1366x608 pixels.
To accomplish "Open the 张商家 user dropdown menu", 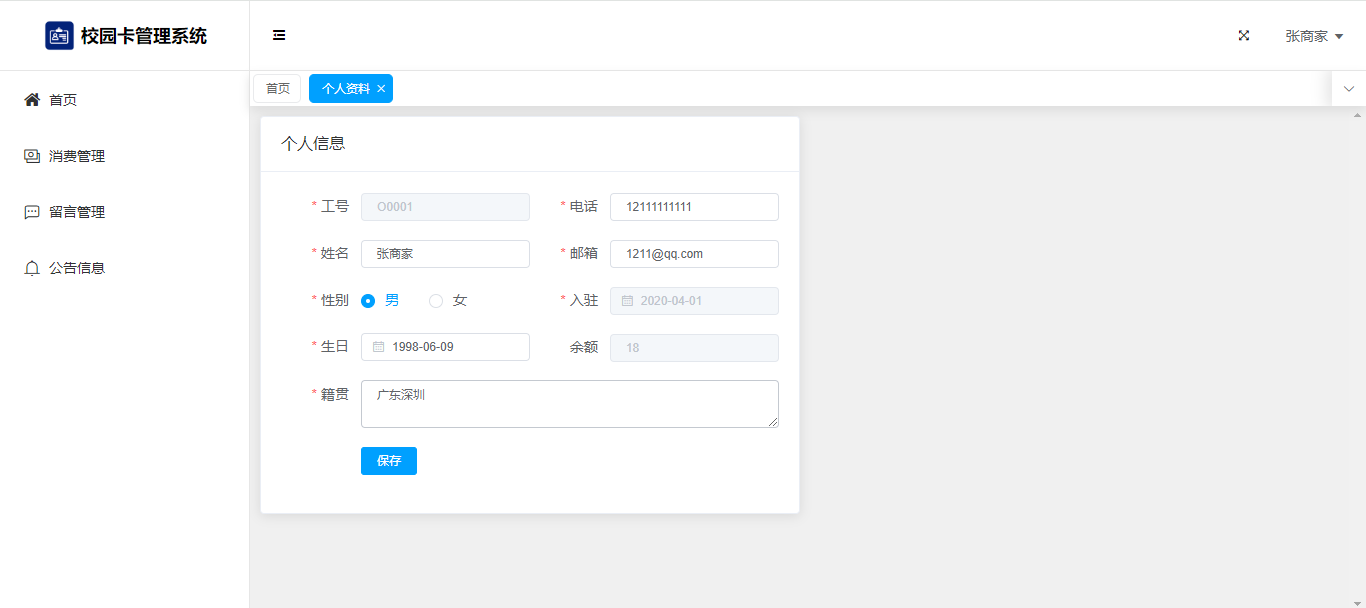I will pyautogui.click(x=1313, y=36).
